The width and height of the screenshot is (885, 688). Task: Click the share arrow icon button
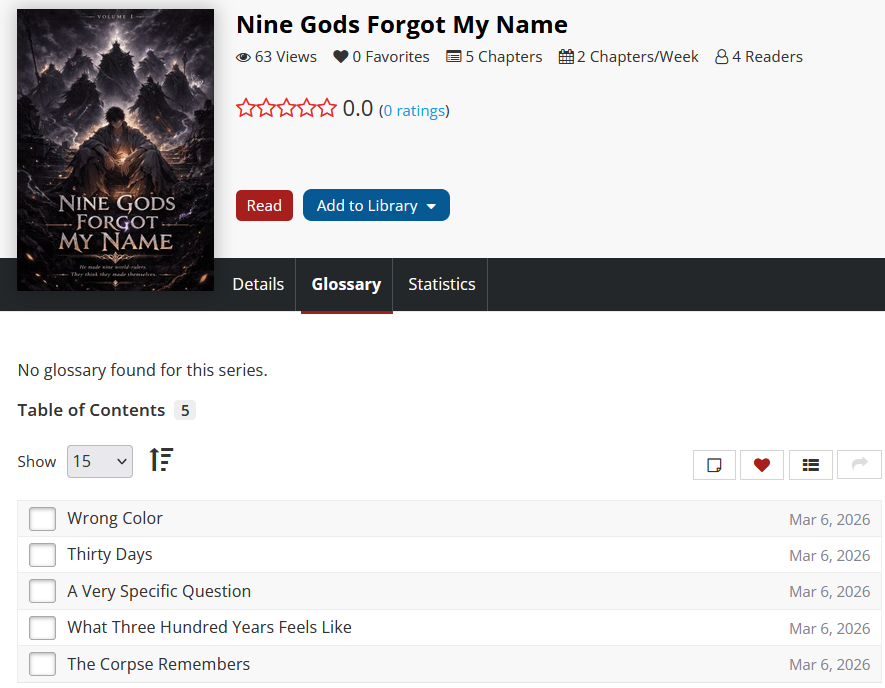[859, 465]
